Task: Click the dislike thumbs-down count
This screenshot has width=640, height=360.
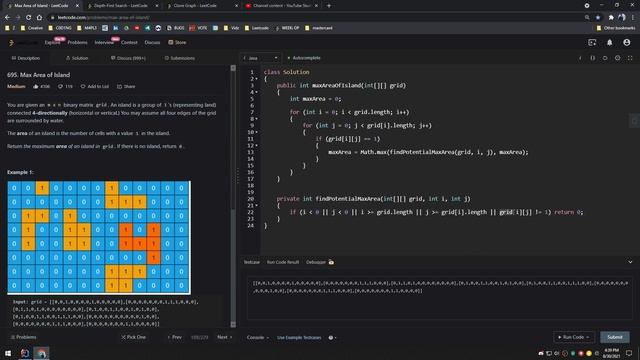Action: (65, 87)
